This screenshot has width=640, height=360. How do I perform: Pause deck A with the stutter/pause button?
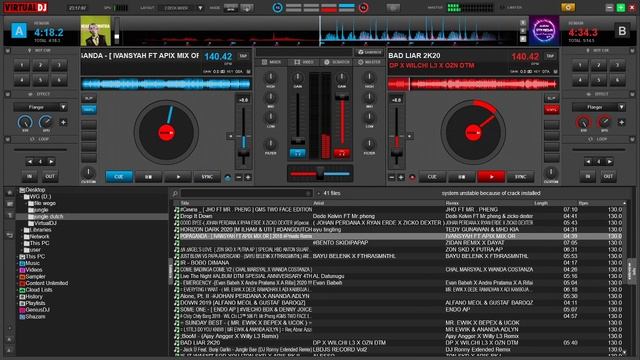148,177
